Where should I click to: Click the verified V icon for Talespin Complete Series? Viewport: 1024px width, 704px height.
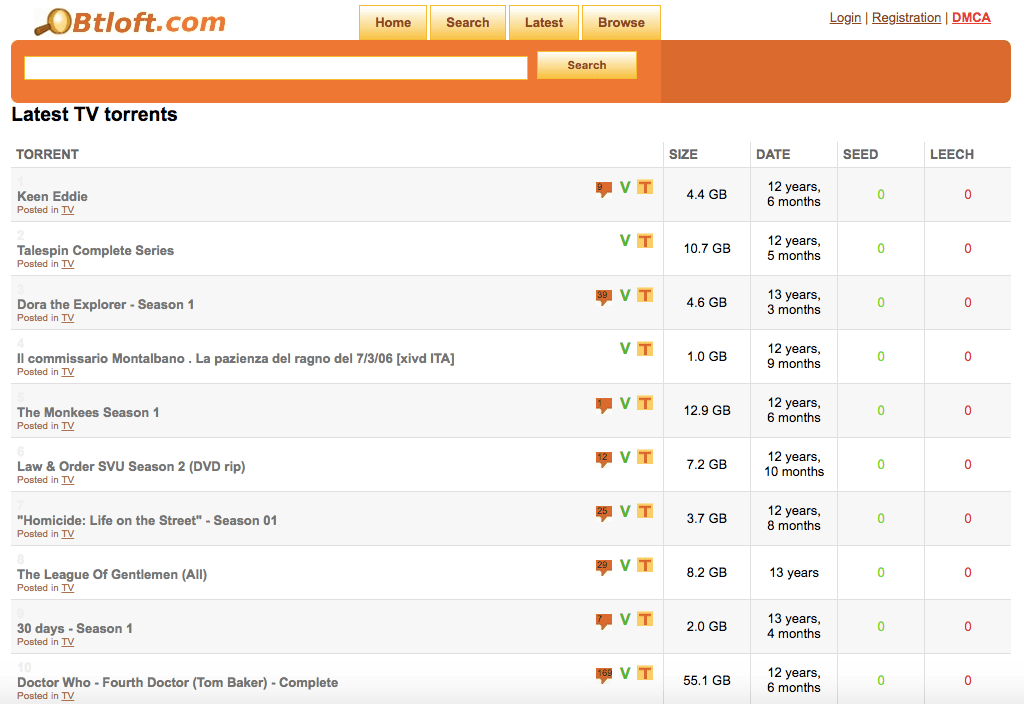[x=625, y=241]
